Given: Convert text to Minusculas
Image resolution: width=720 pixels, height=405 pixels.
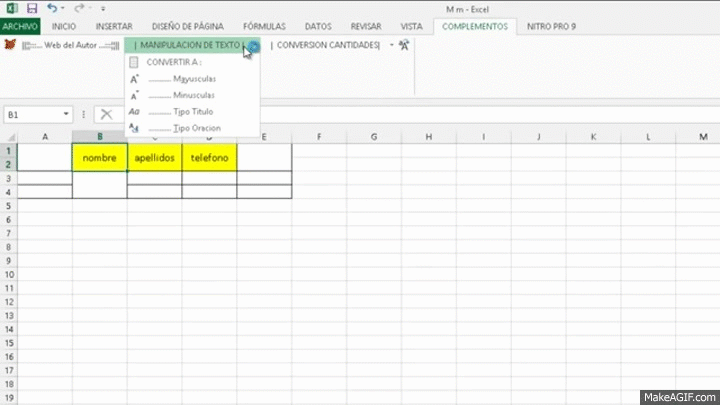Looking at the screenshot, I should coord(192,96).
